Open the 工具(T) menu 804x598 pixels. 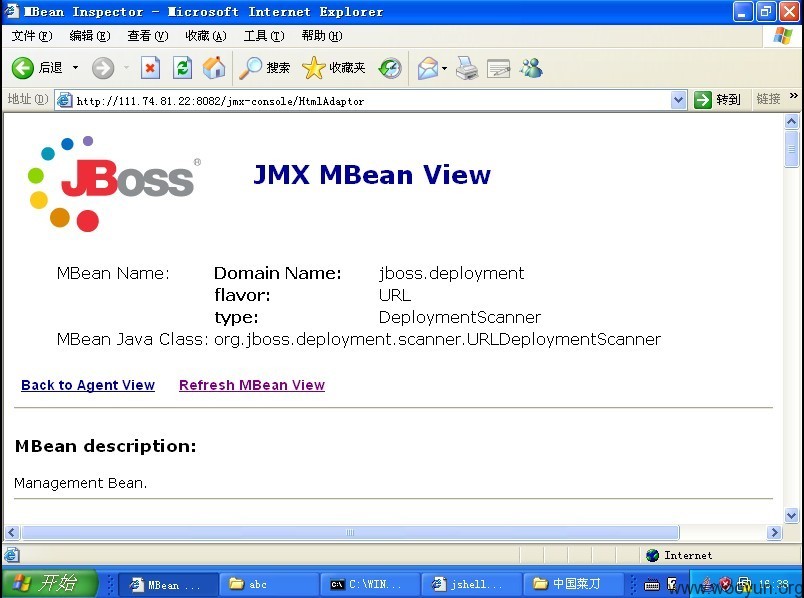pyautogui.click(x=264, y=36)
